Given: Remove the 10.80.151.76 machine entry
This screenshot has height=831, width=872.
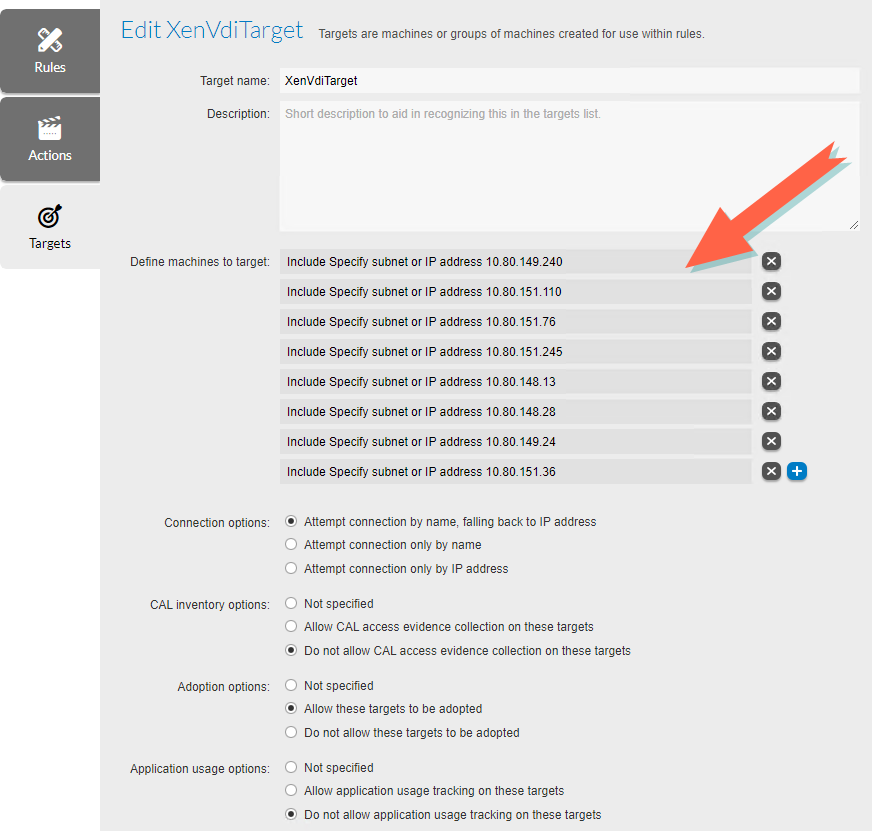Looking at the screenshot, I should tap(770, 321).
